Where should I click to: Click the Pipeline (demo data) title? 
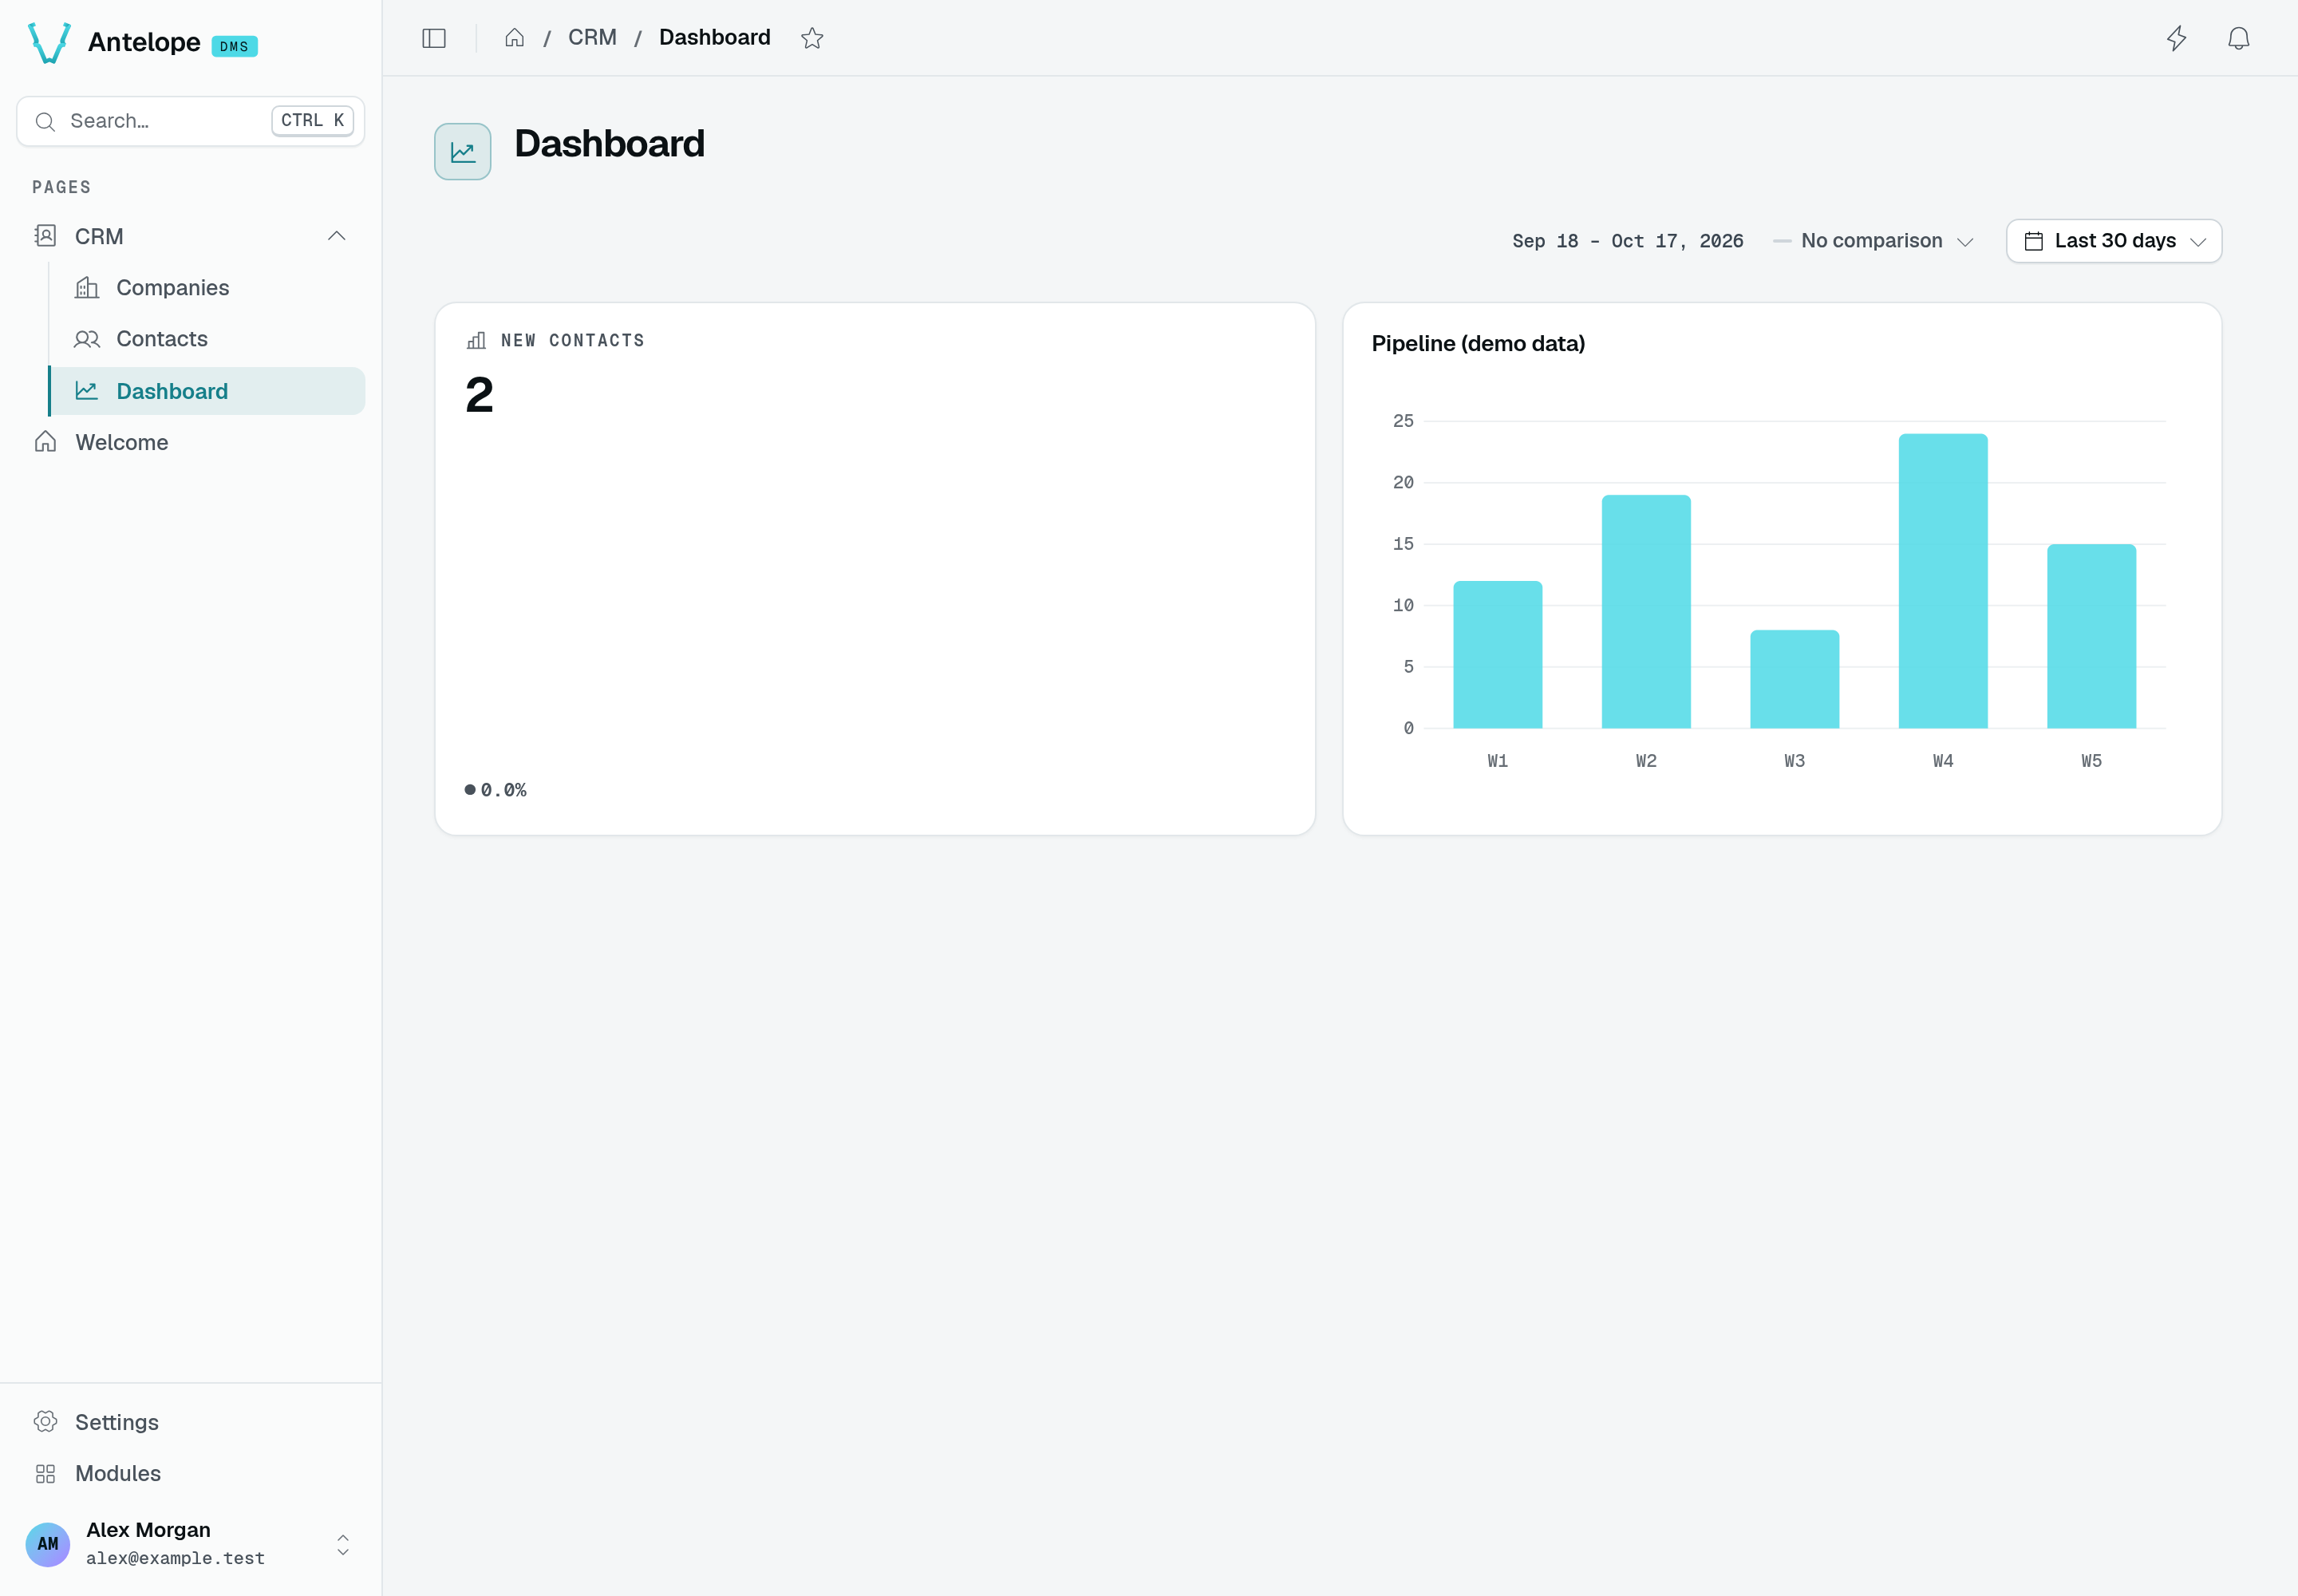(x=1478, y=344)
